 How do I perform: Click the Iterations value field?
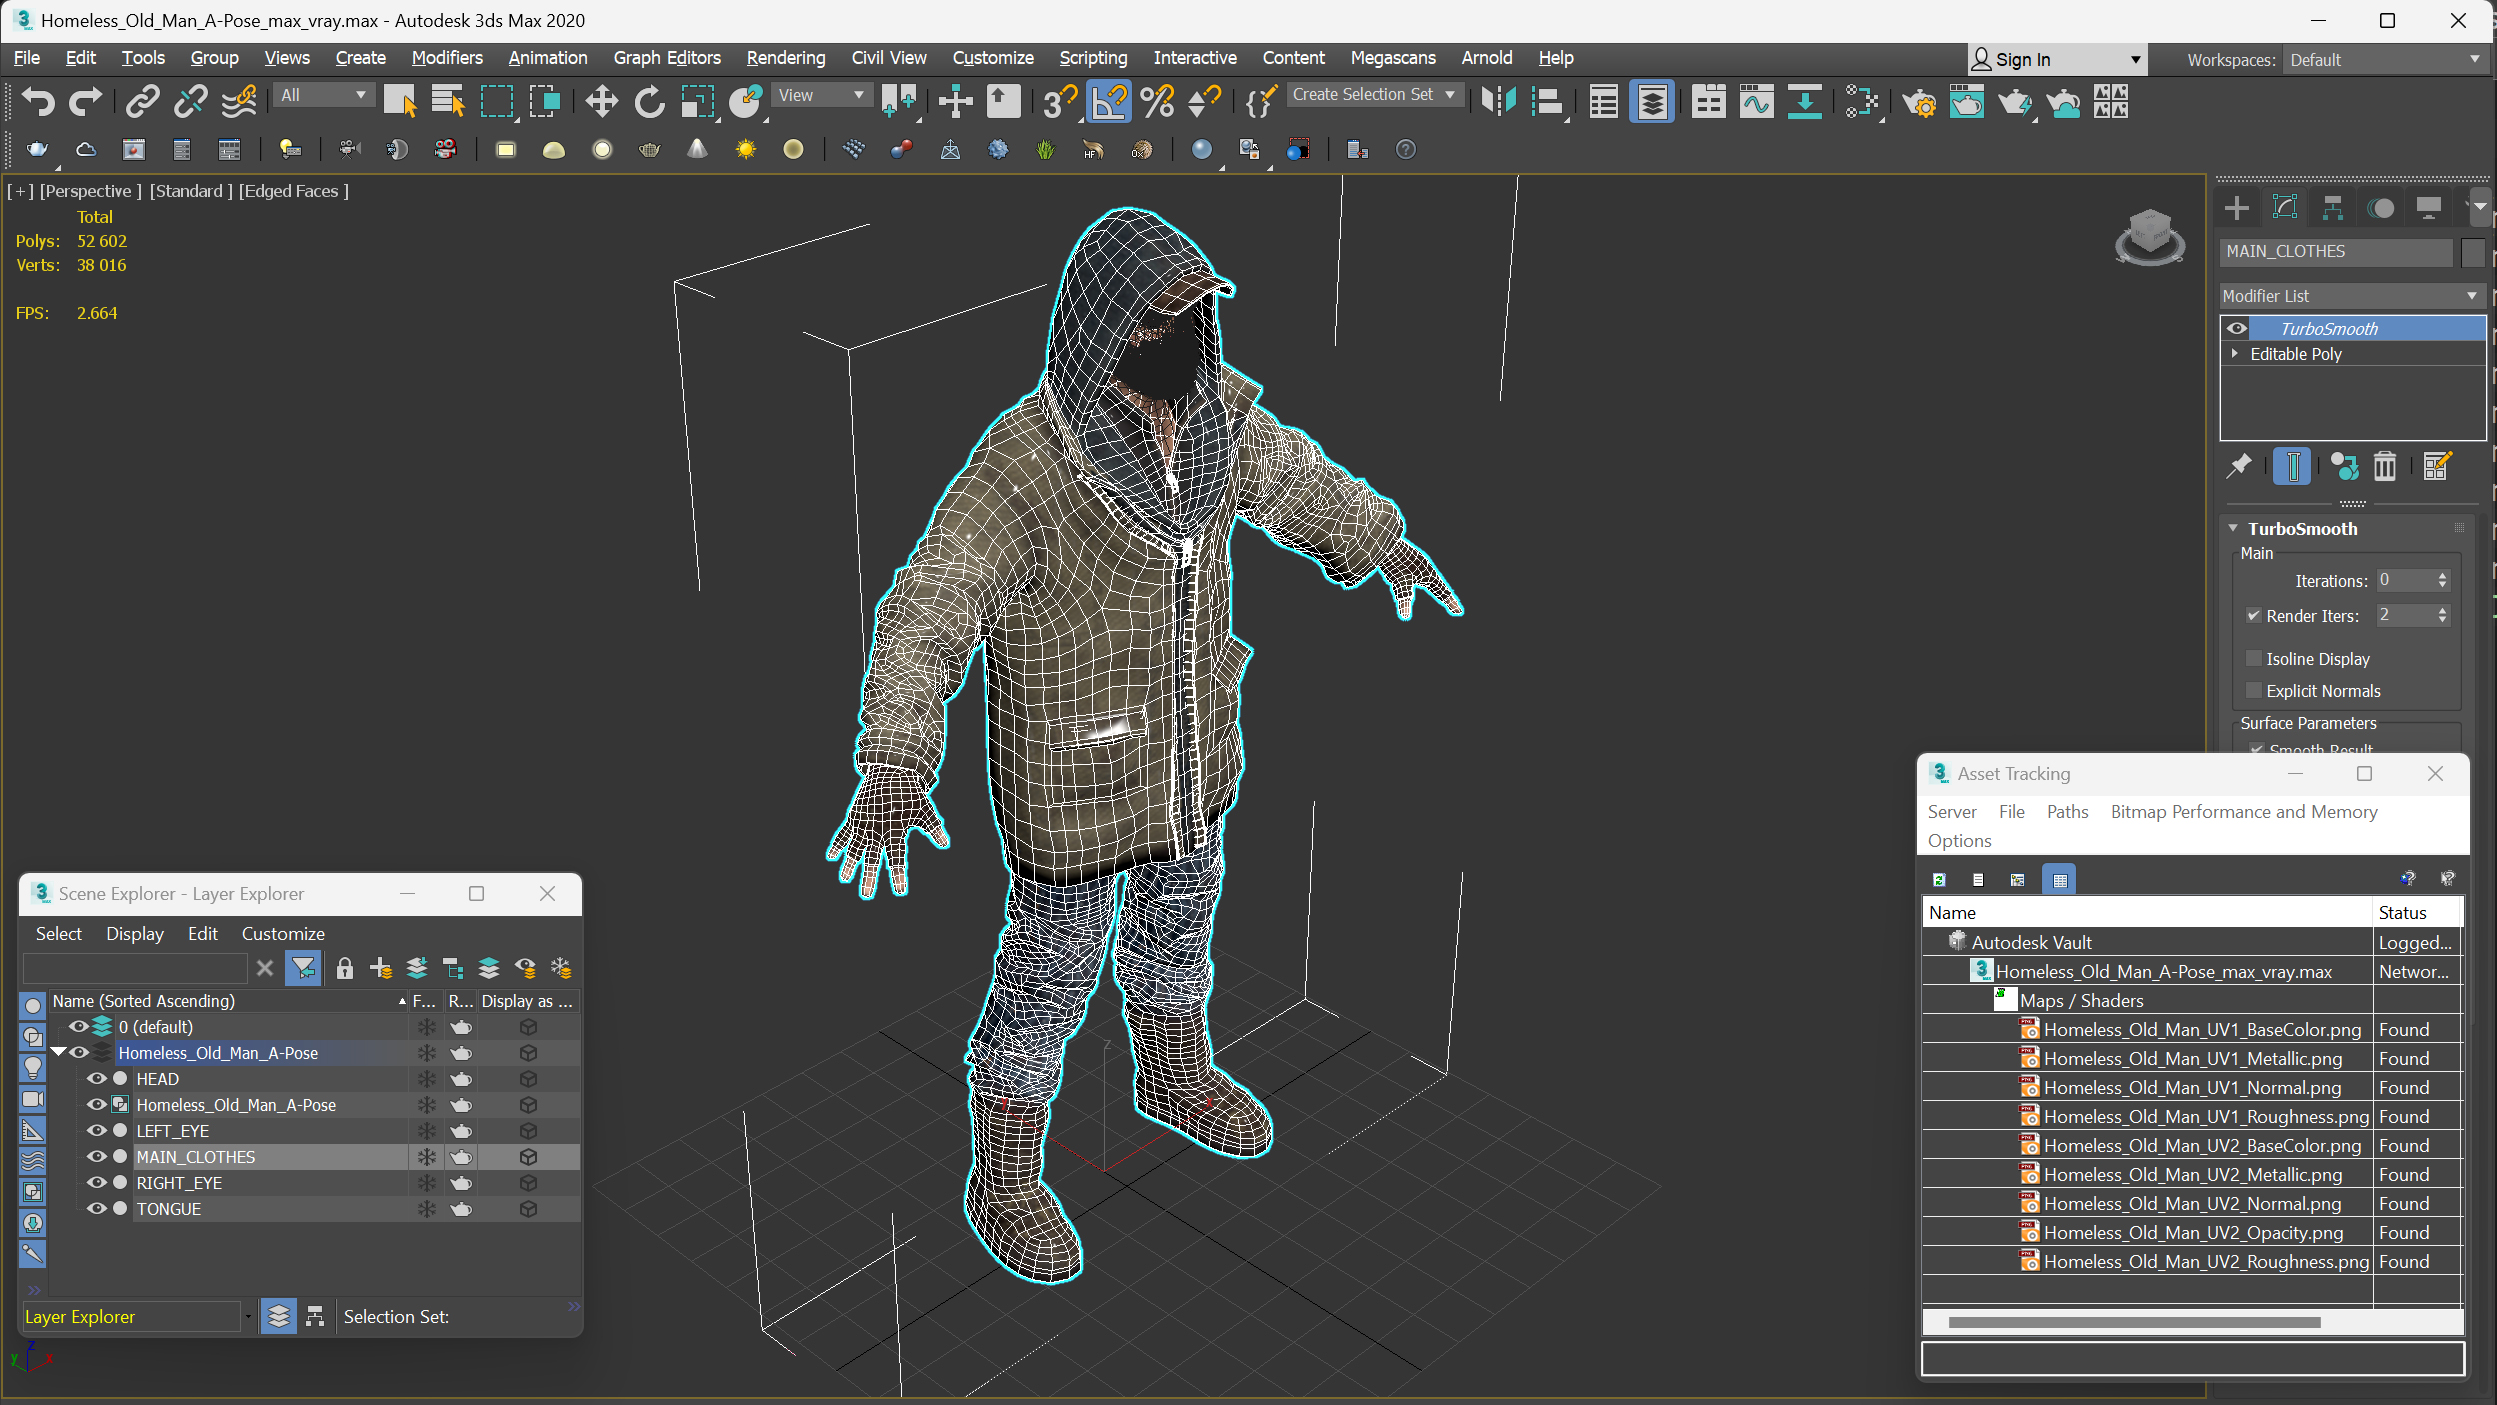tap(2404, 580)
